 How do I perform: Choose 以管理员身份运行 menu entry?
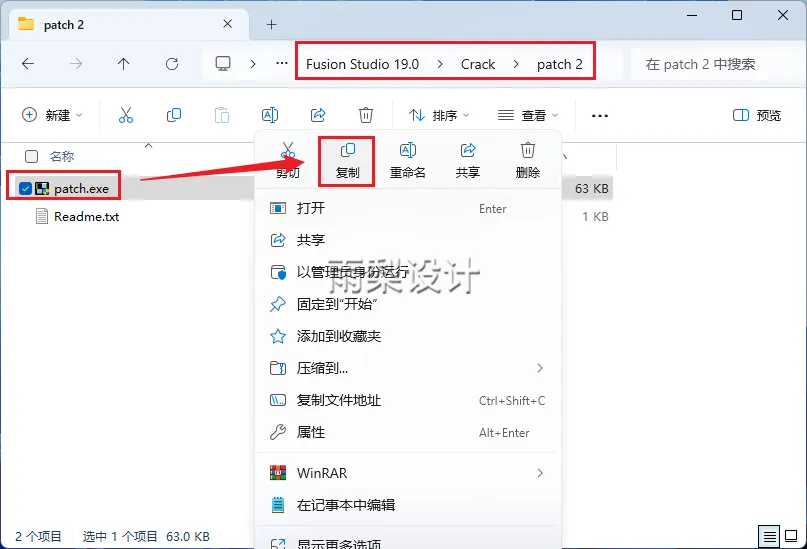tap(407, 272)
